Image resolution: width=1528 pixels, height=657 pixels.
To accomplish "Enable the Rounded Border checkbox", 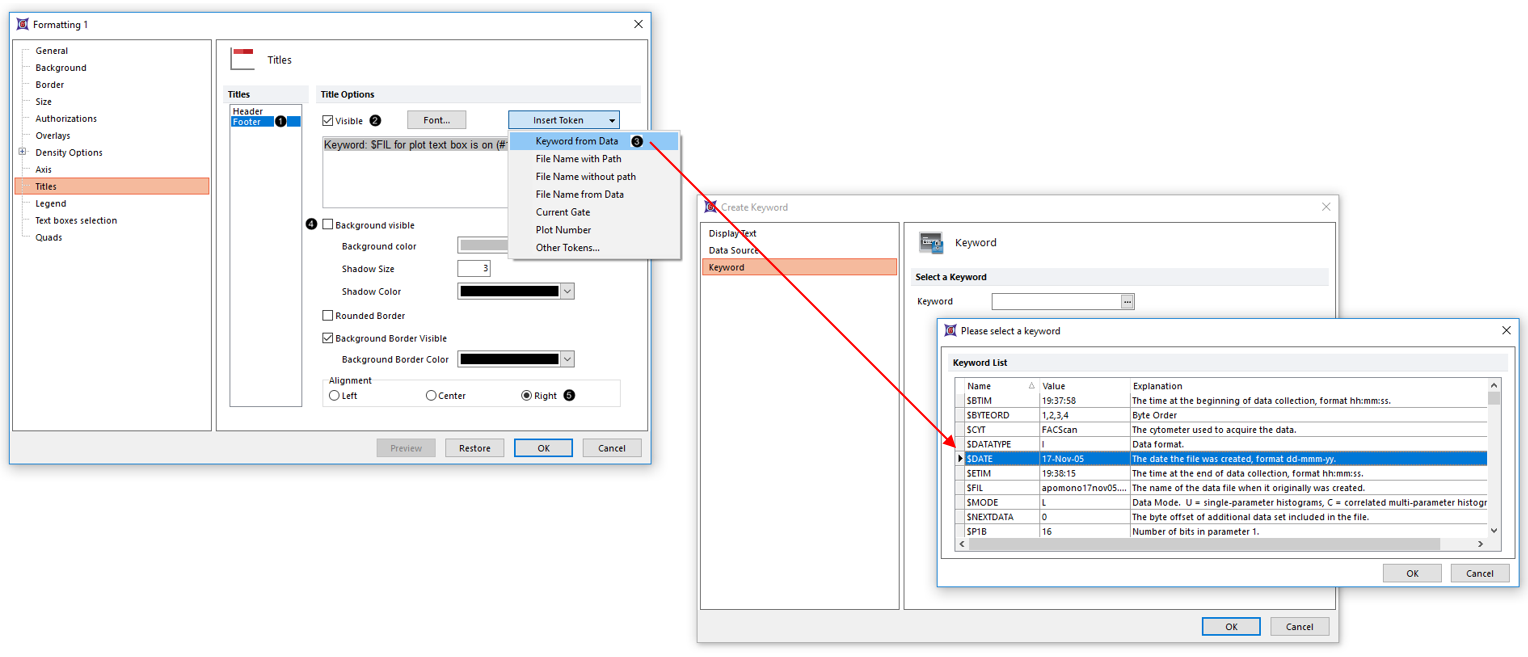I will pyautogui.click(x=328, y=316).
